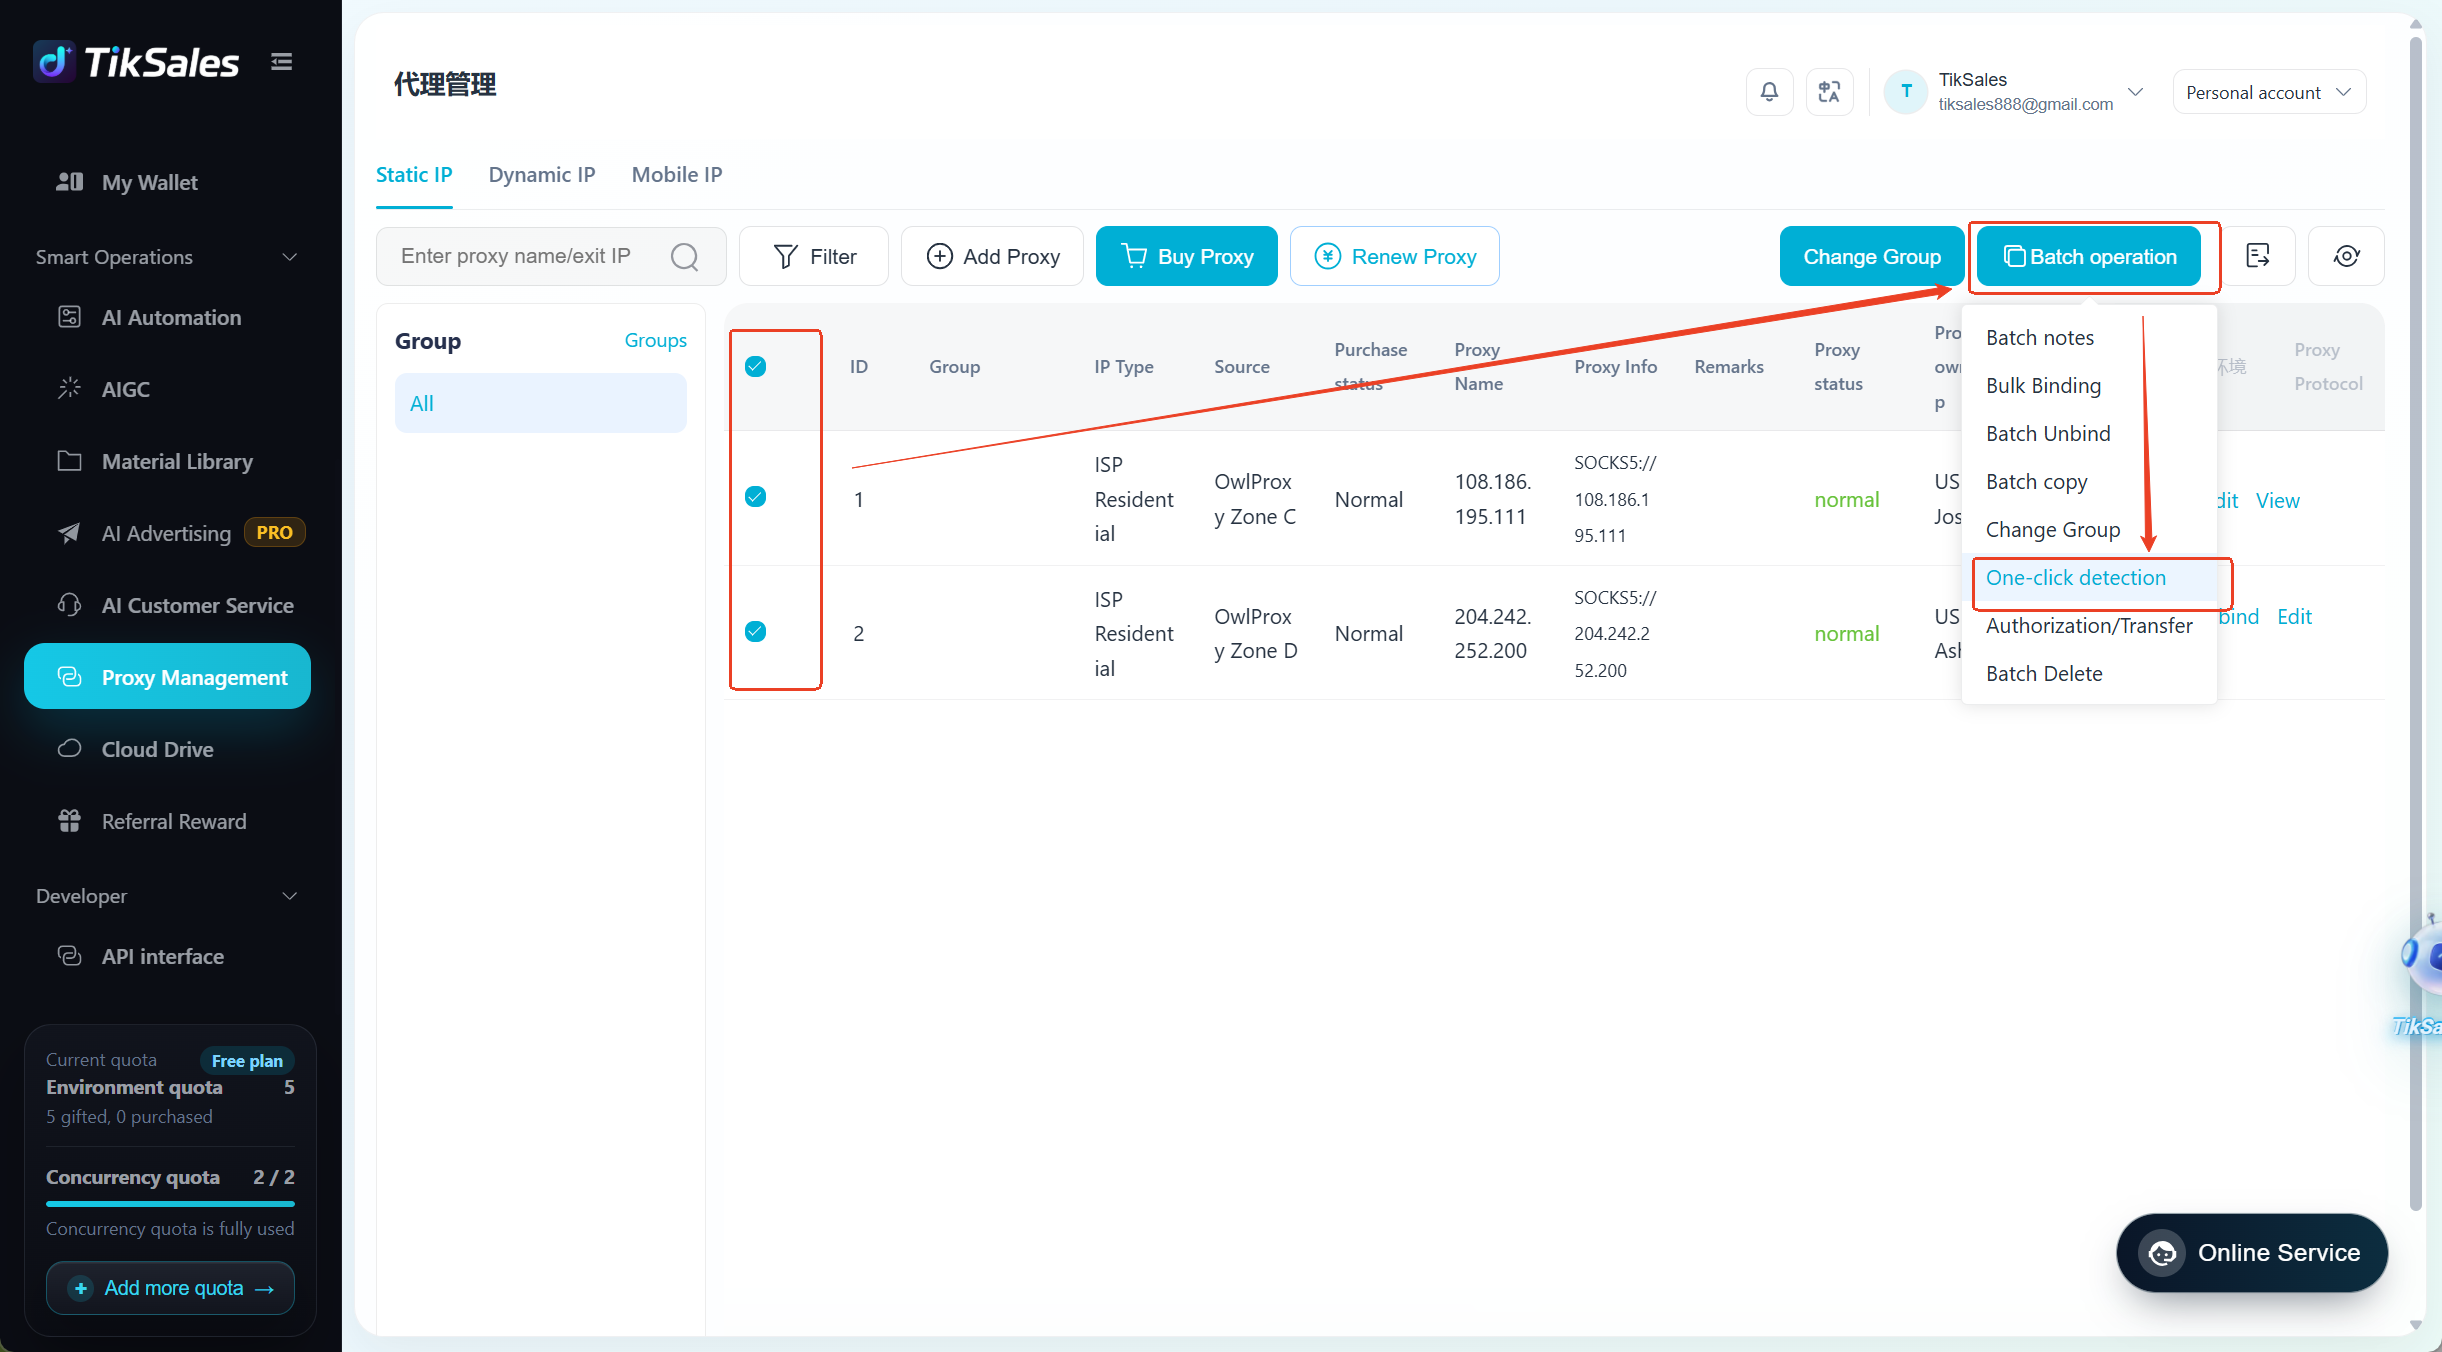Click the Concurrency quota progress bar

170,1203
